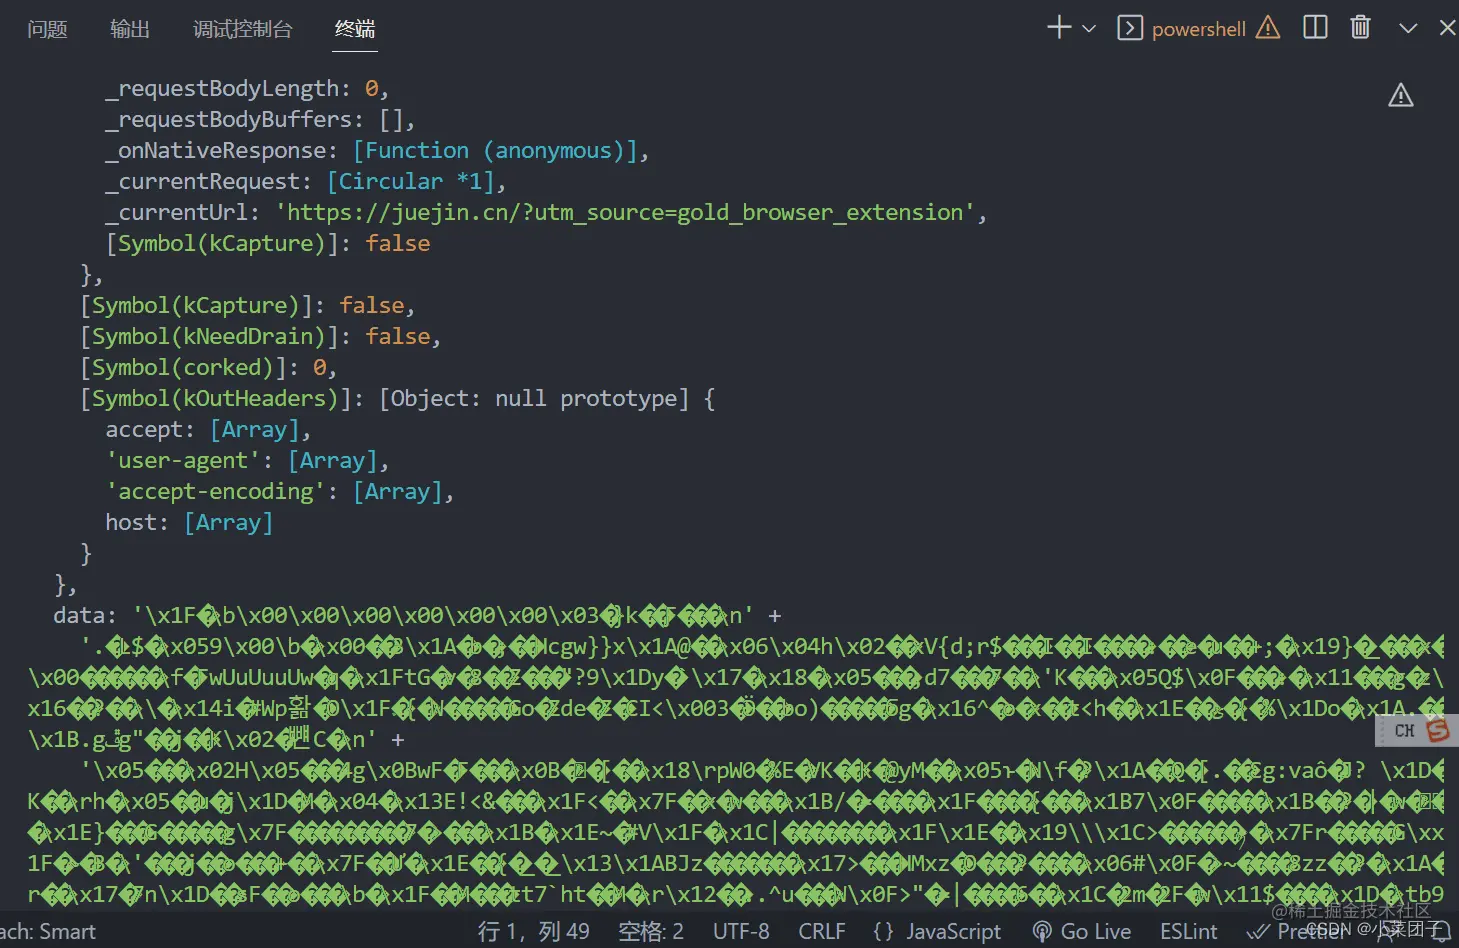Create a new terminal with plus icon
The width and height of the screenshot is (1459, 948).
coord(1059,28)
